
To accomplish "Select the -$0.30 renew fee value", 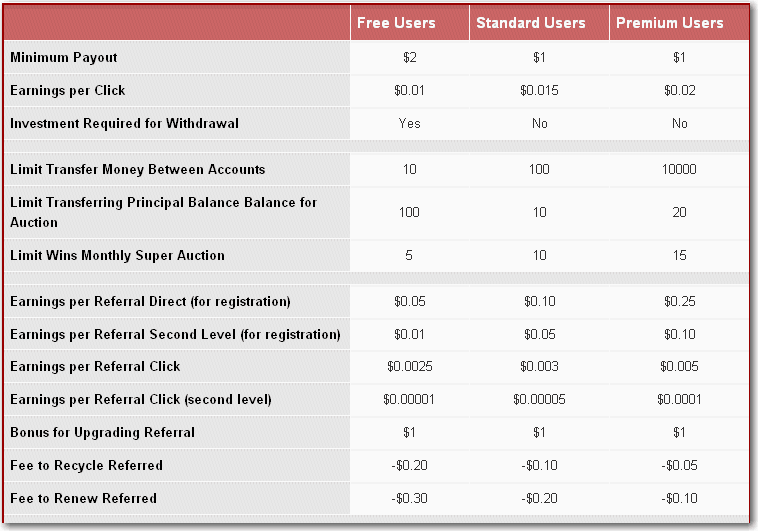I will pyautogui.click(x=409, y=498).
